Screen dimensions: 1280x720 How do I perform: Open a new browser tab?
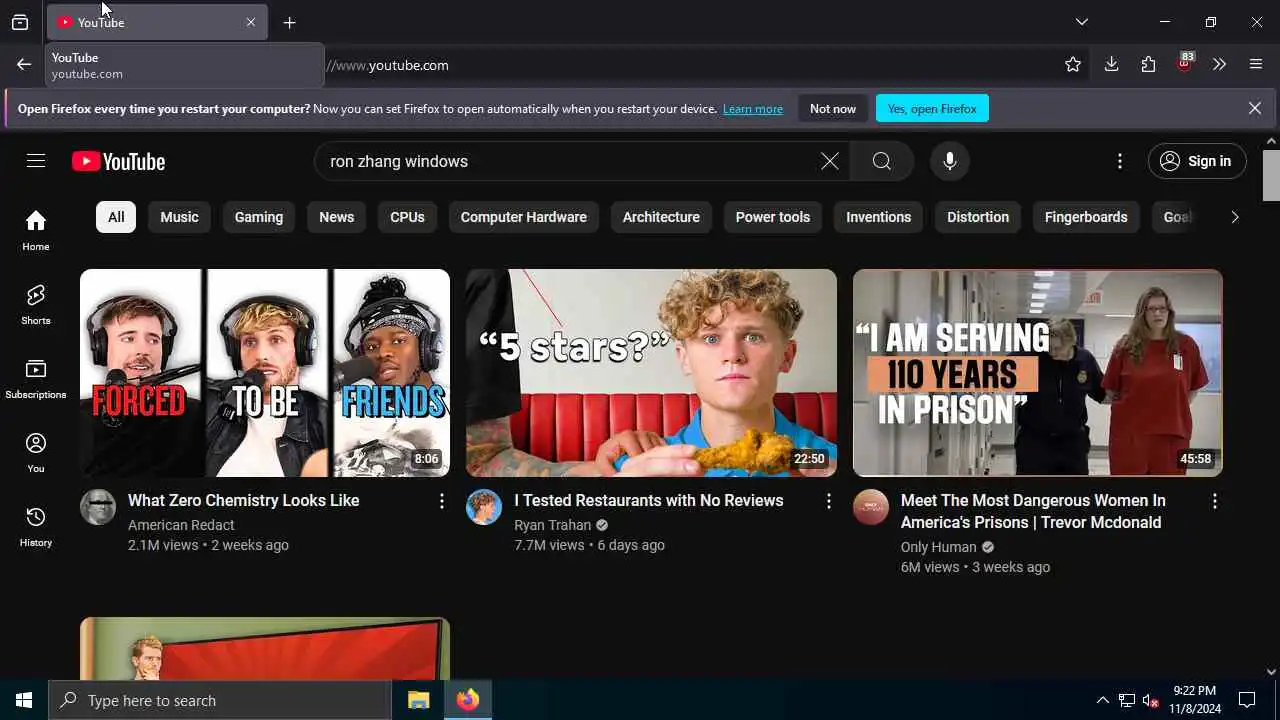(289, 22)
